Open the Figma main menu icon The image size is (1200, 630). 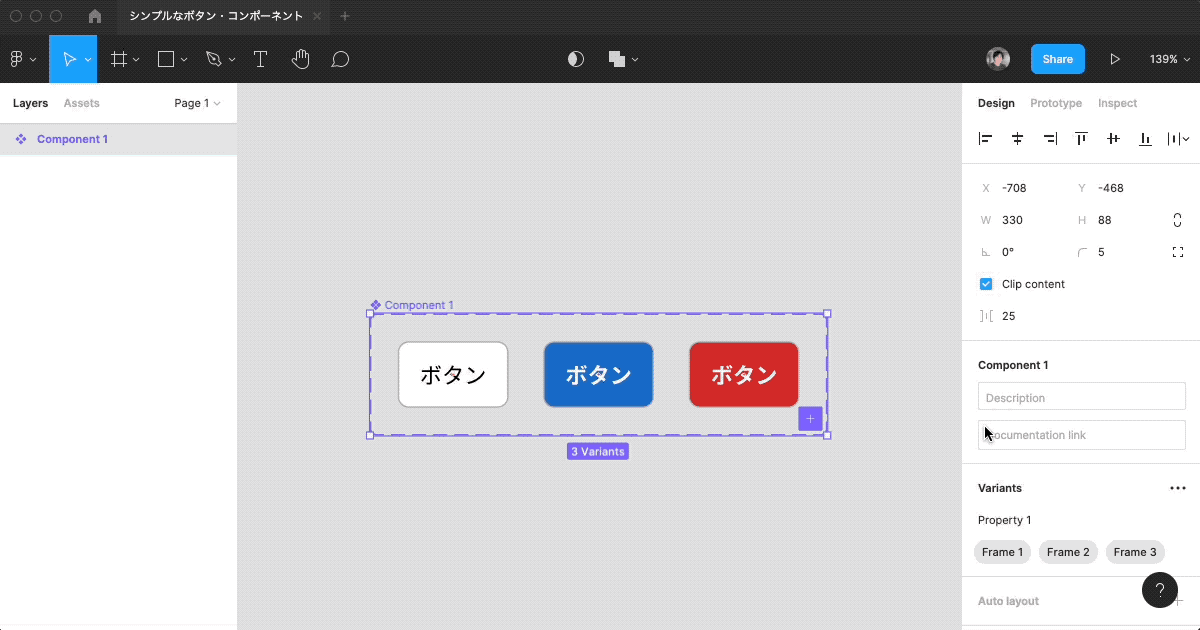[x=17, y=59]
